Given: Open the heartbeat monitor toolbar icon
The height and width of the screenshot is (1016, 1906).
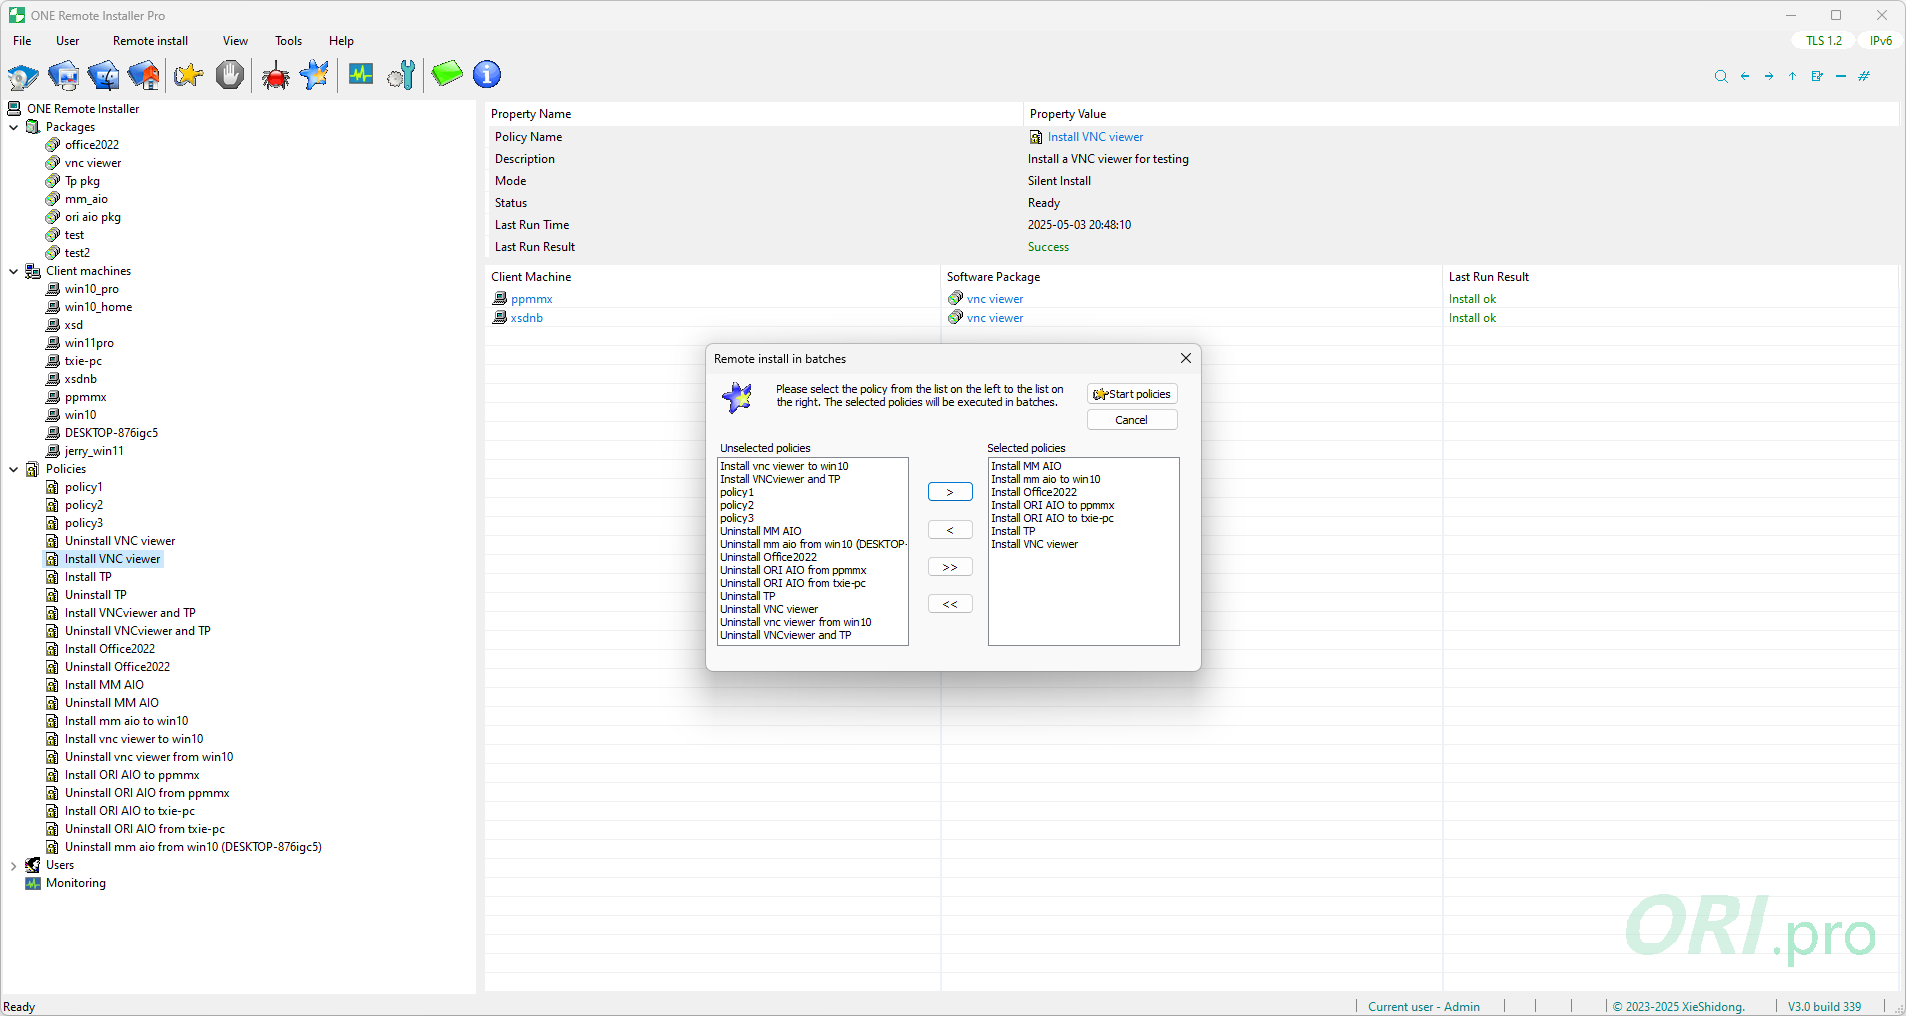Looking at the screenshot, I should coord(361,75).
